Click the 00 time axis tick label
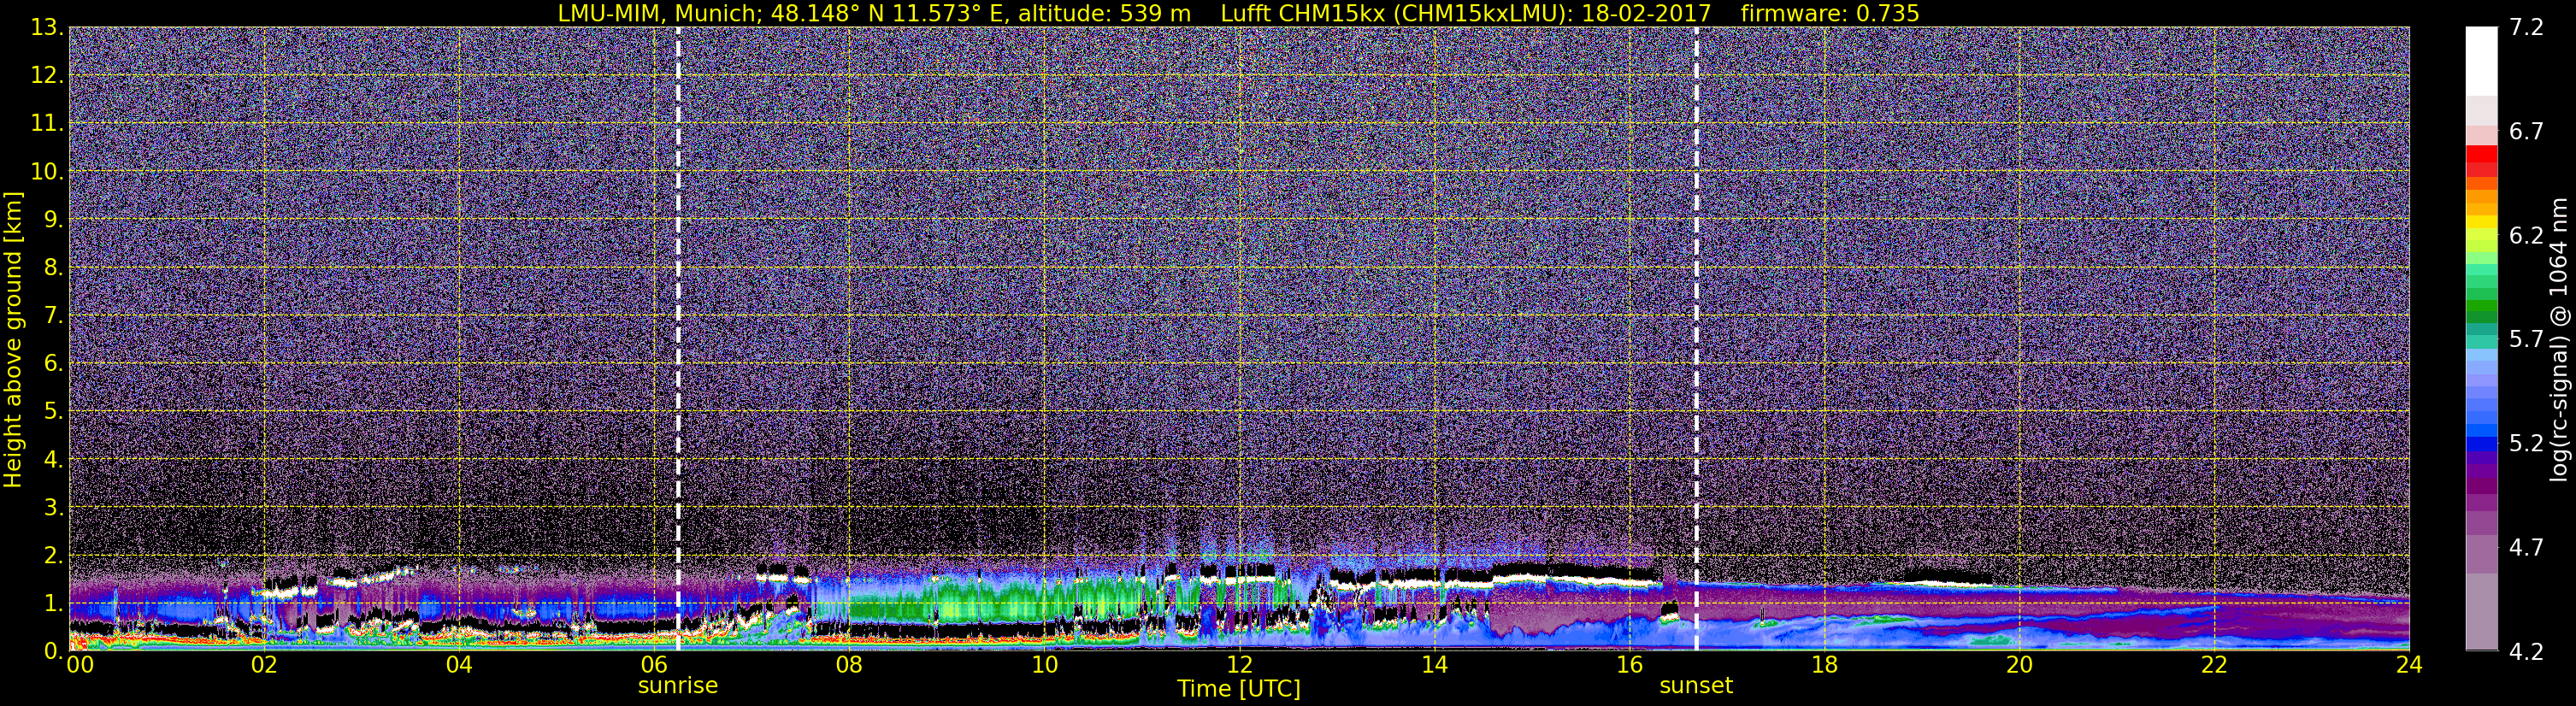 (x=80, y=665)
